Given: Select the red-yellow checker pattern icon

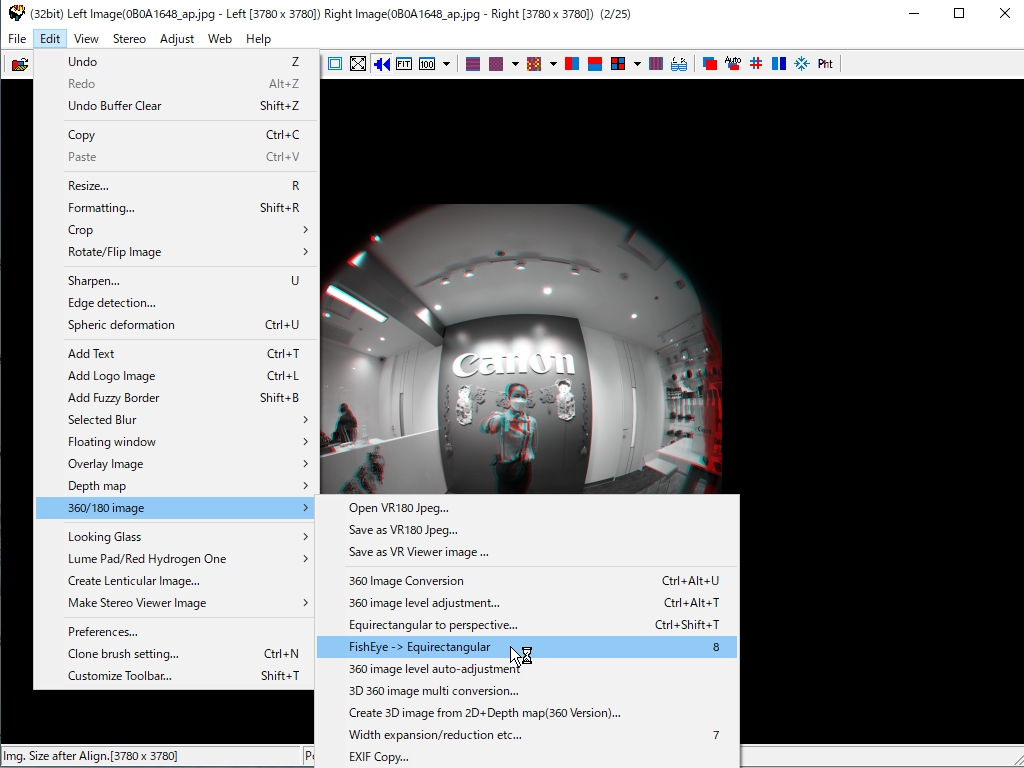Looking at the screenshot, I should [534, 64].
